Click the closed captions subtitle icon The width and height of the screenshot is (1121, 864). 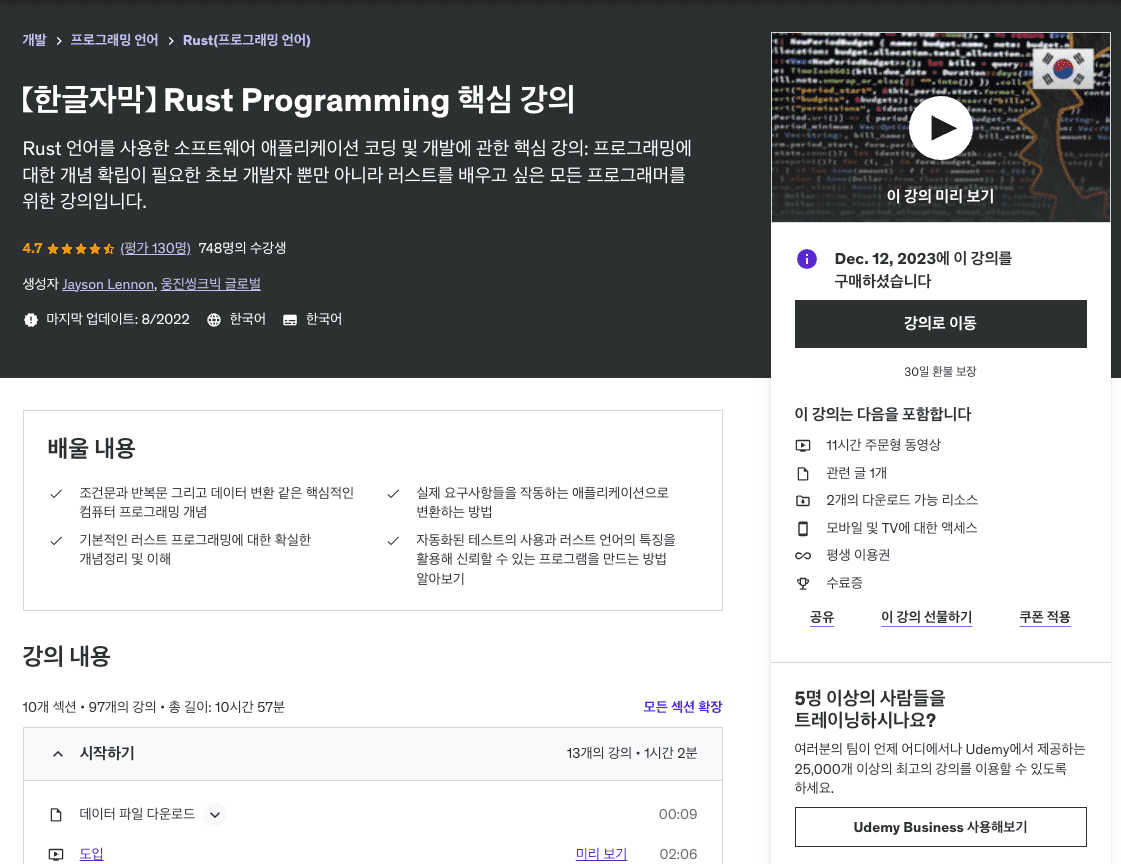coord(290,320)
